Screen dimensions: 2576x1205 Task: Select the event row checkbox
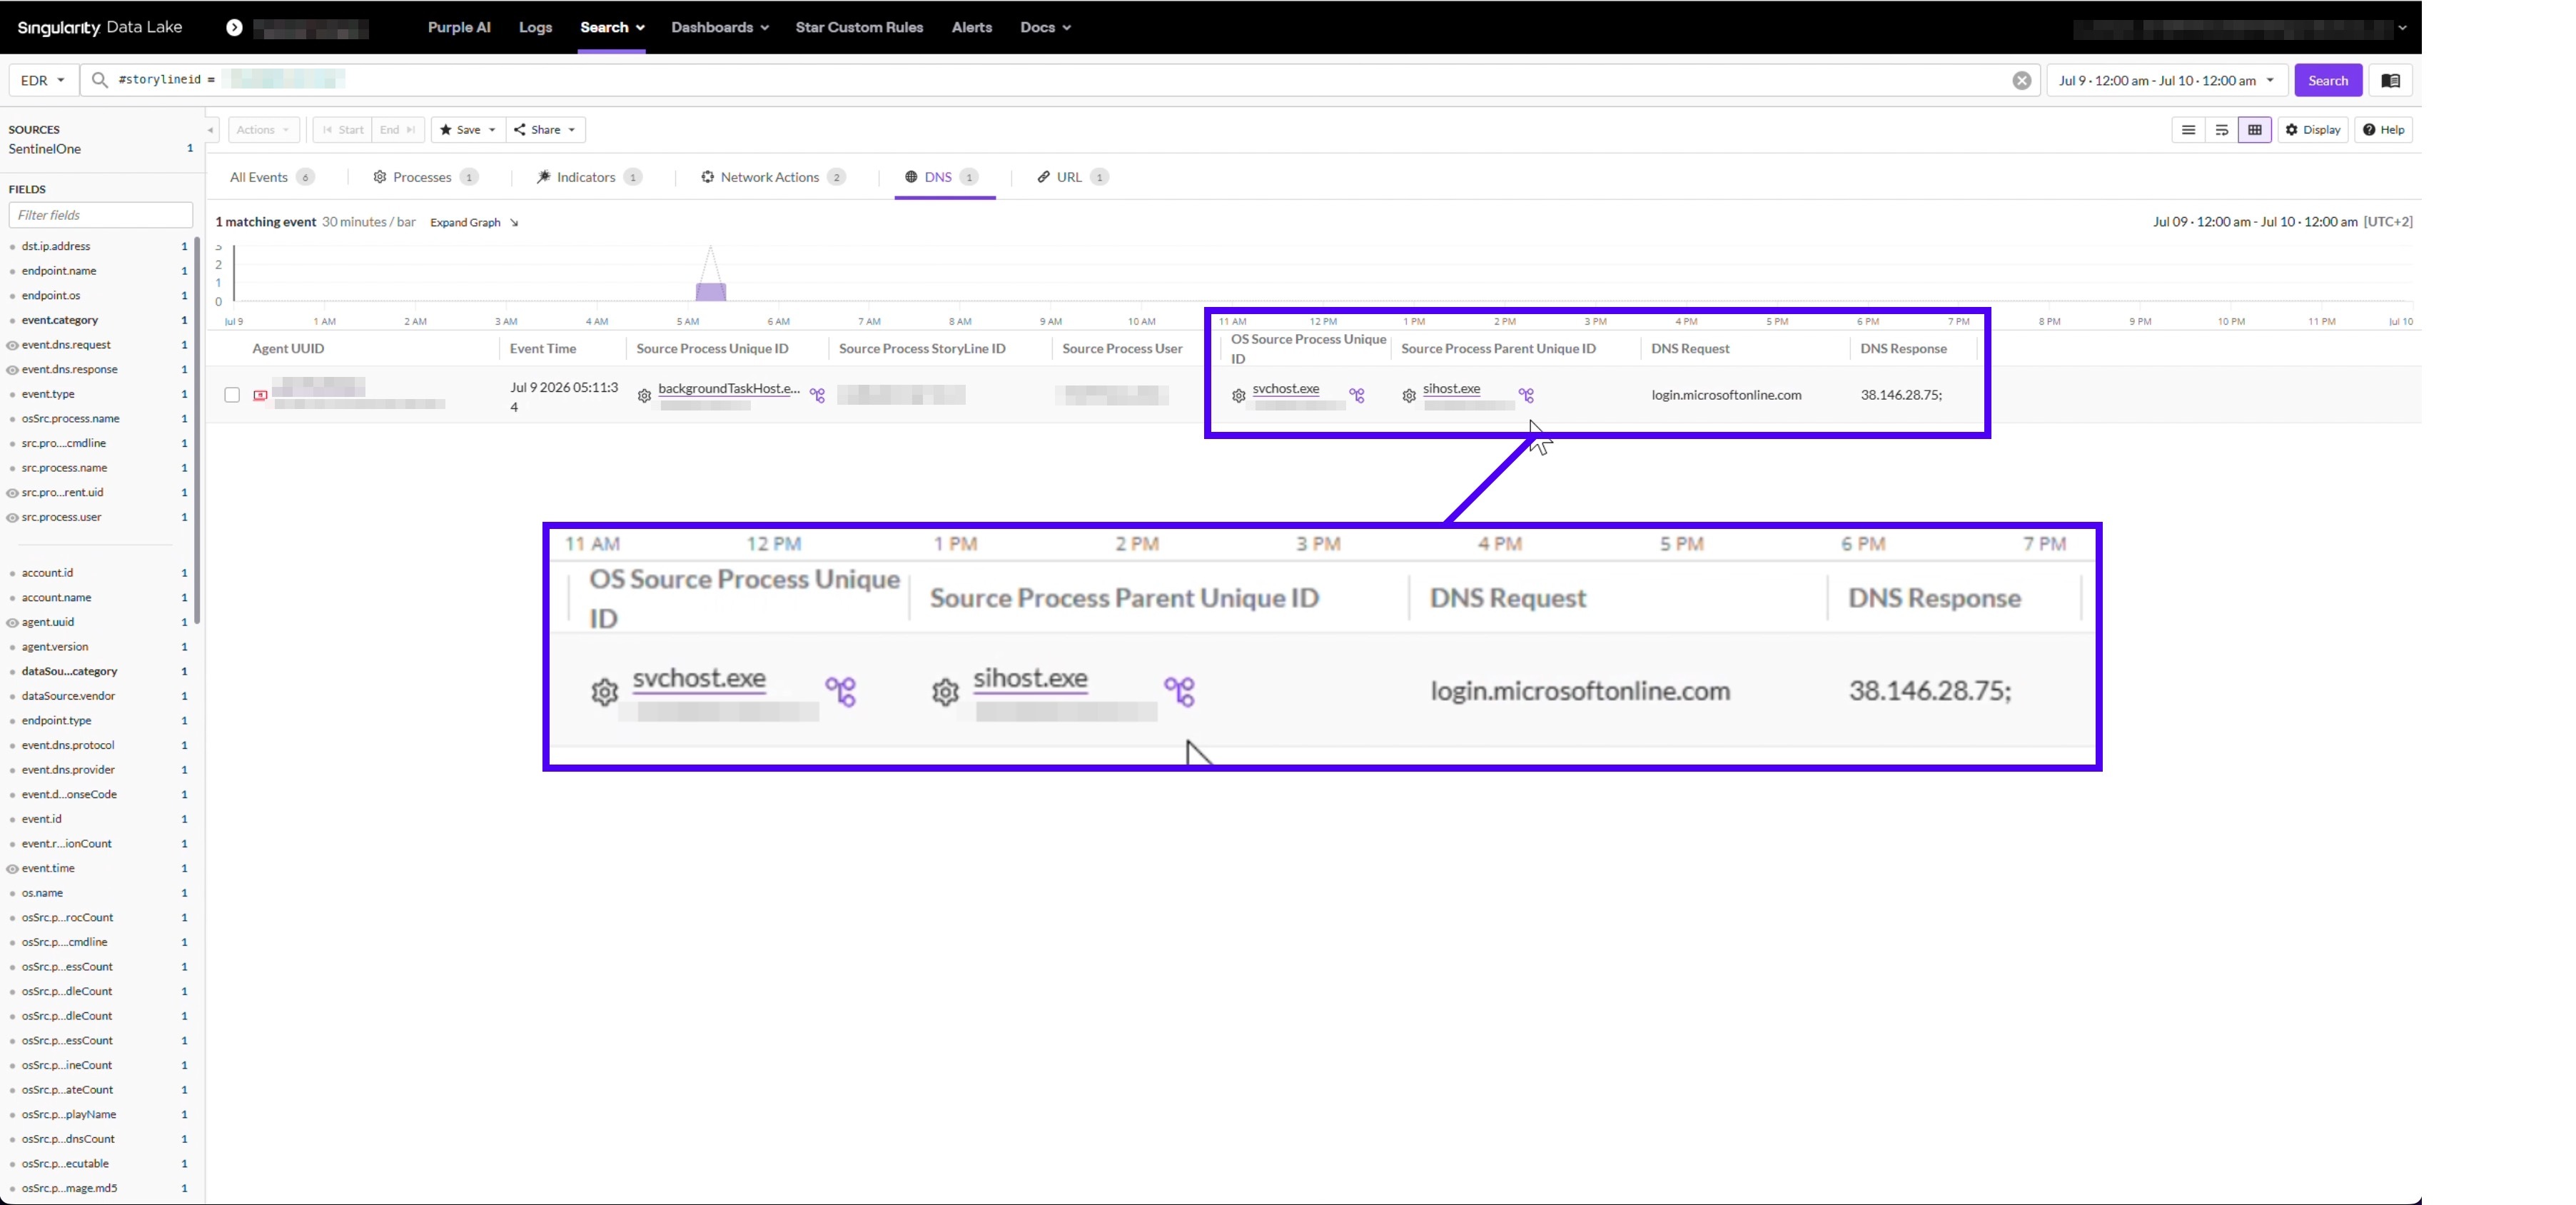232,395
